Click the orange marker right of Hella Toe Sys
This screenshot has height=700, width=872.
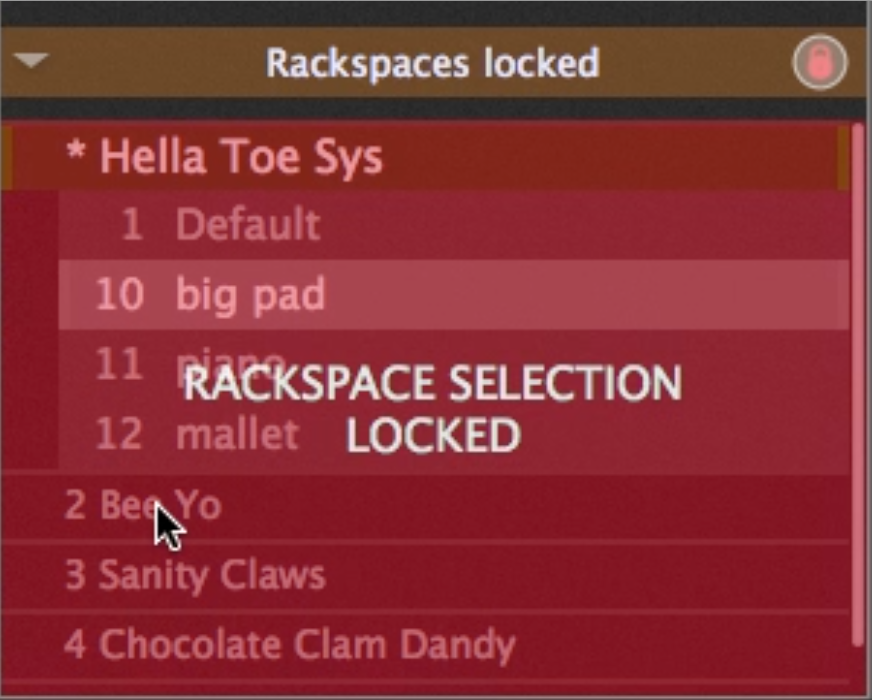click(843, 157)
